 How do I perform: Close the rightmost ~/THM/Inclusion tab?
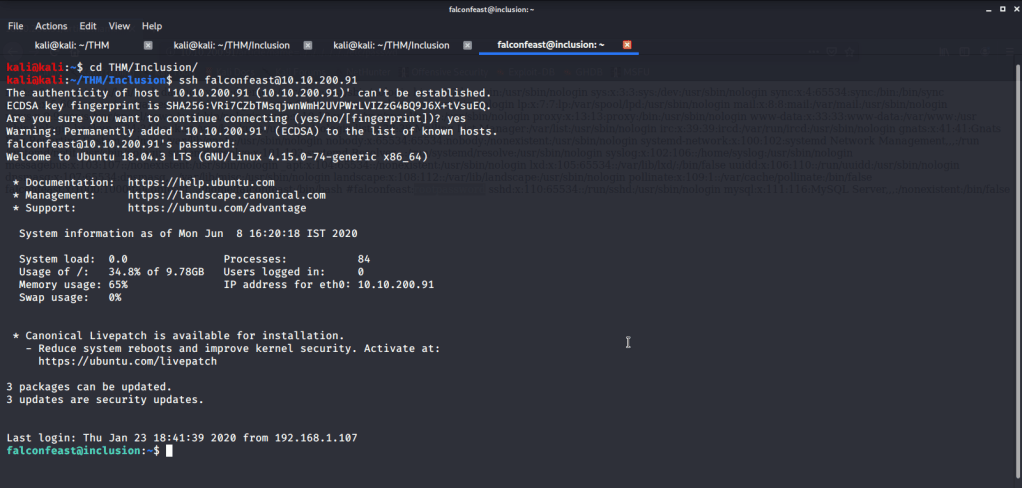click(468, 45)
